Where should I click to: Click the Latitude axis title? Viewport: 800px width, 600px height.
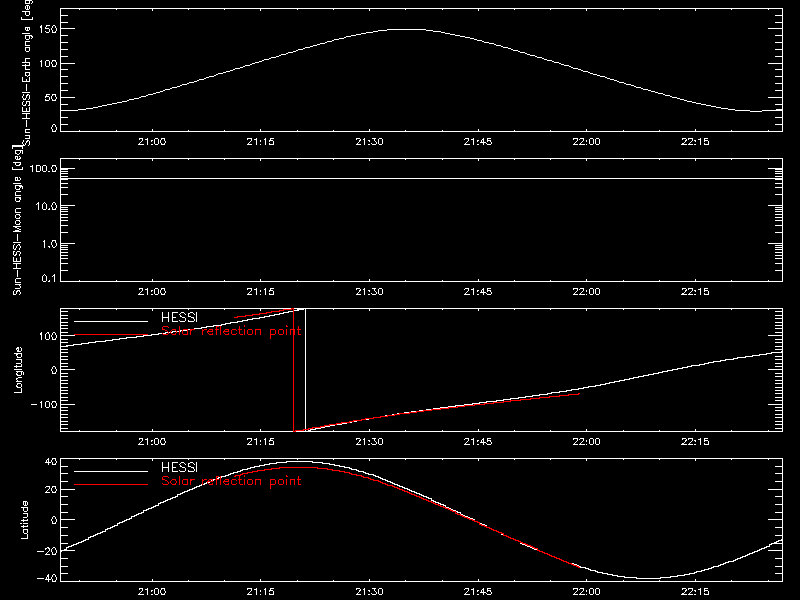pyautogui.click(x=24, y=520)
